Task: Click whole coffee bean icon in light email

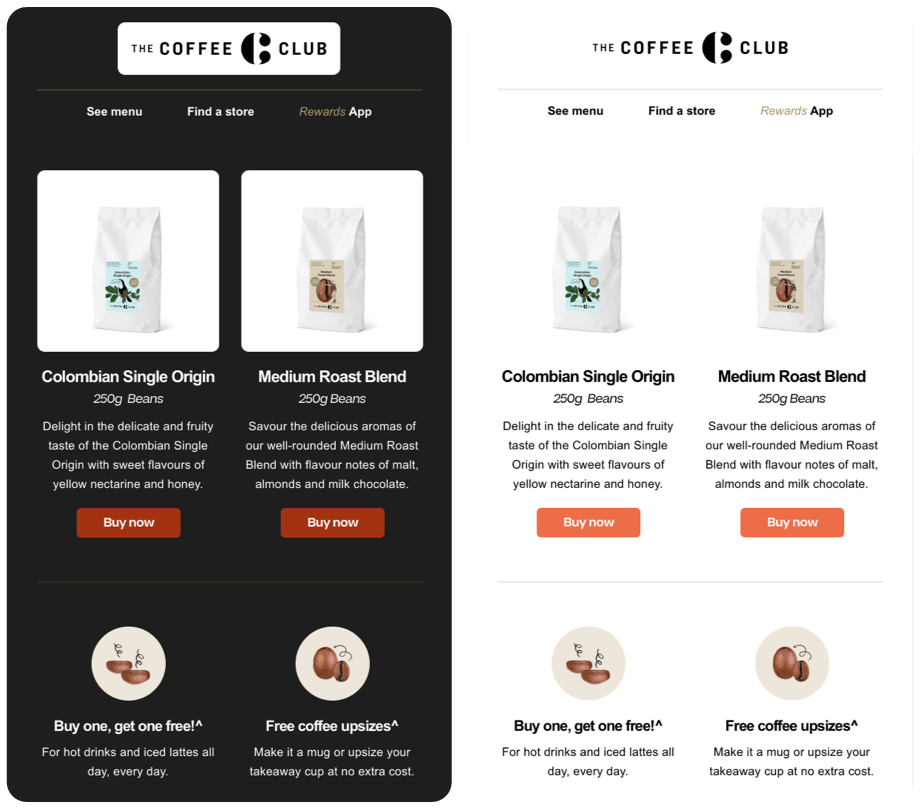Action: (x=792, y=664)
